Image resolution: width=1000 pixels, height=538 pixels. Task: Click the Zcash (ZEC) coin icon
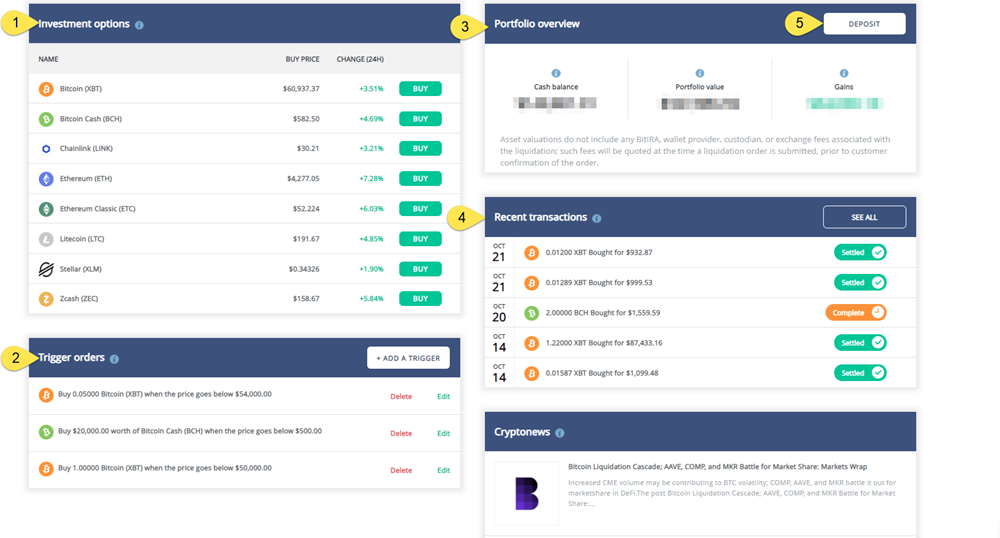pos(46,298)
